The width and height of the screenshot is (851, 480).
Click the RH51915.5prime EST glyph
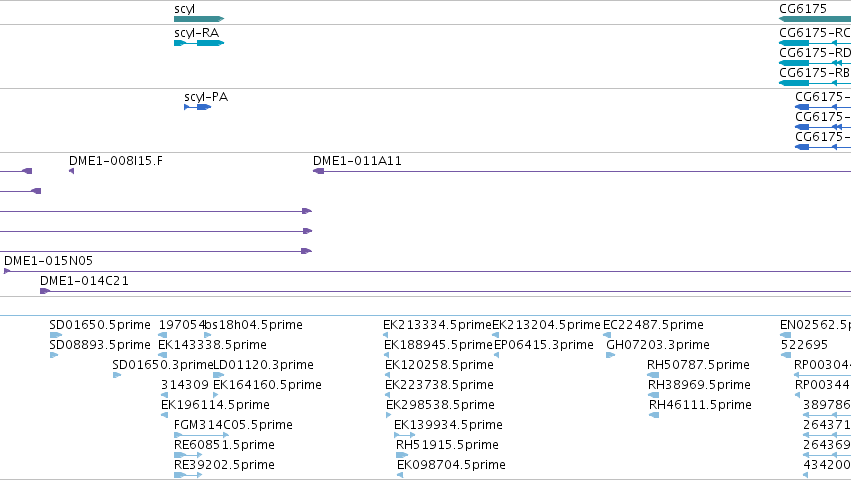coord(402,455)
